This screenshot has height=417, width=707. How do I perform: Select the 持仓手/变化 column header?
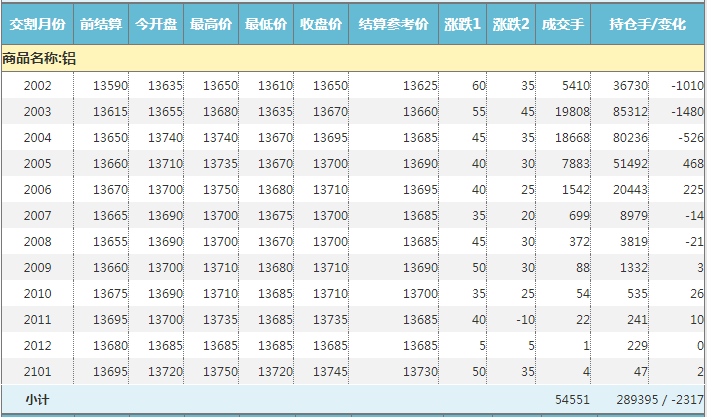(648, 23)
